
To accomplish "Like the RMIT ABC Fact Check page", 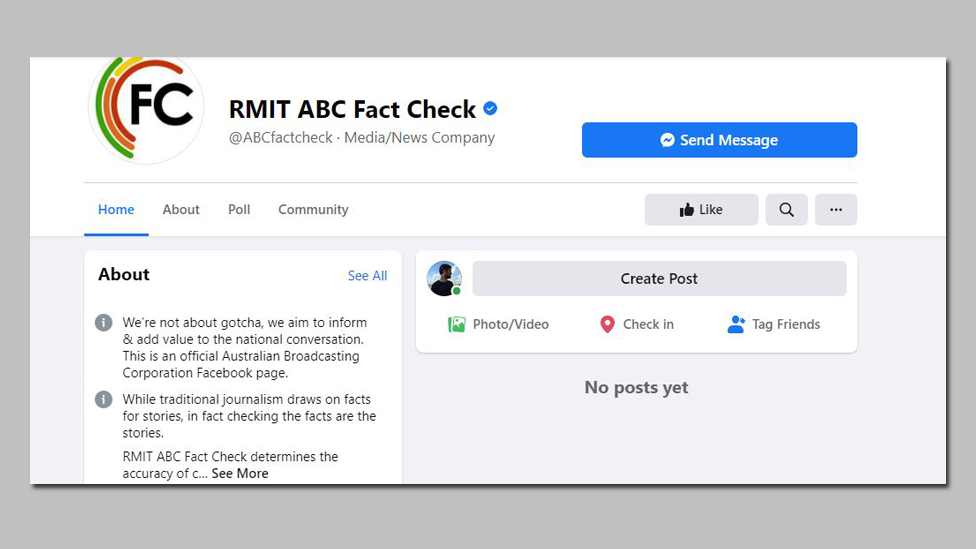I will (702, 210).
